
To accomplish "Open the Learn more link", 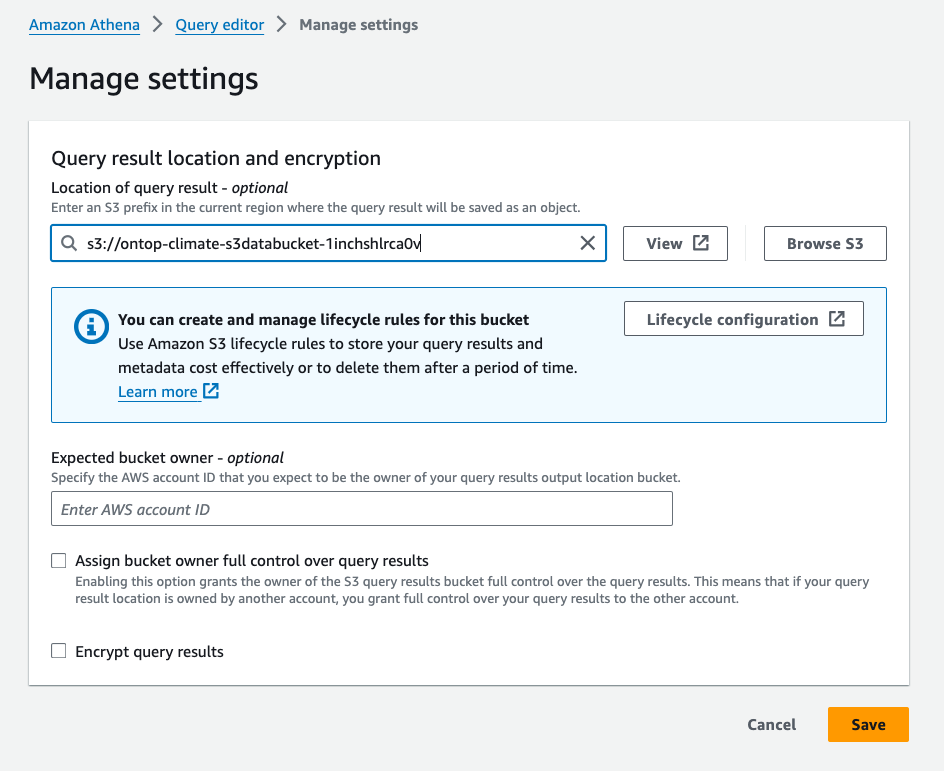I will click(158, 392).
